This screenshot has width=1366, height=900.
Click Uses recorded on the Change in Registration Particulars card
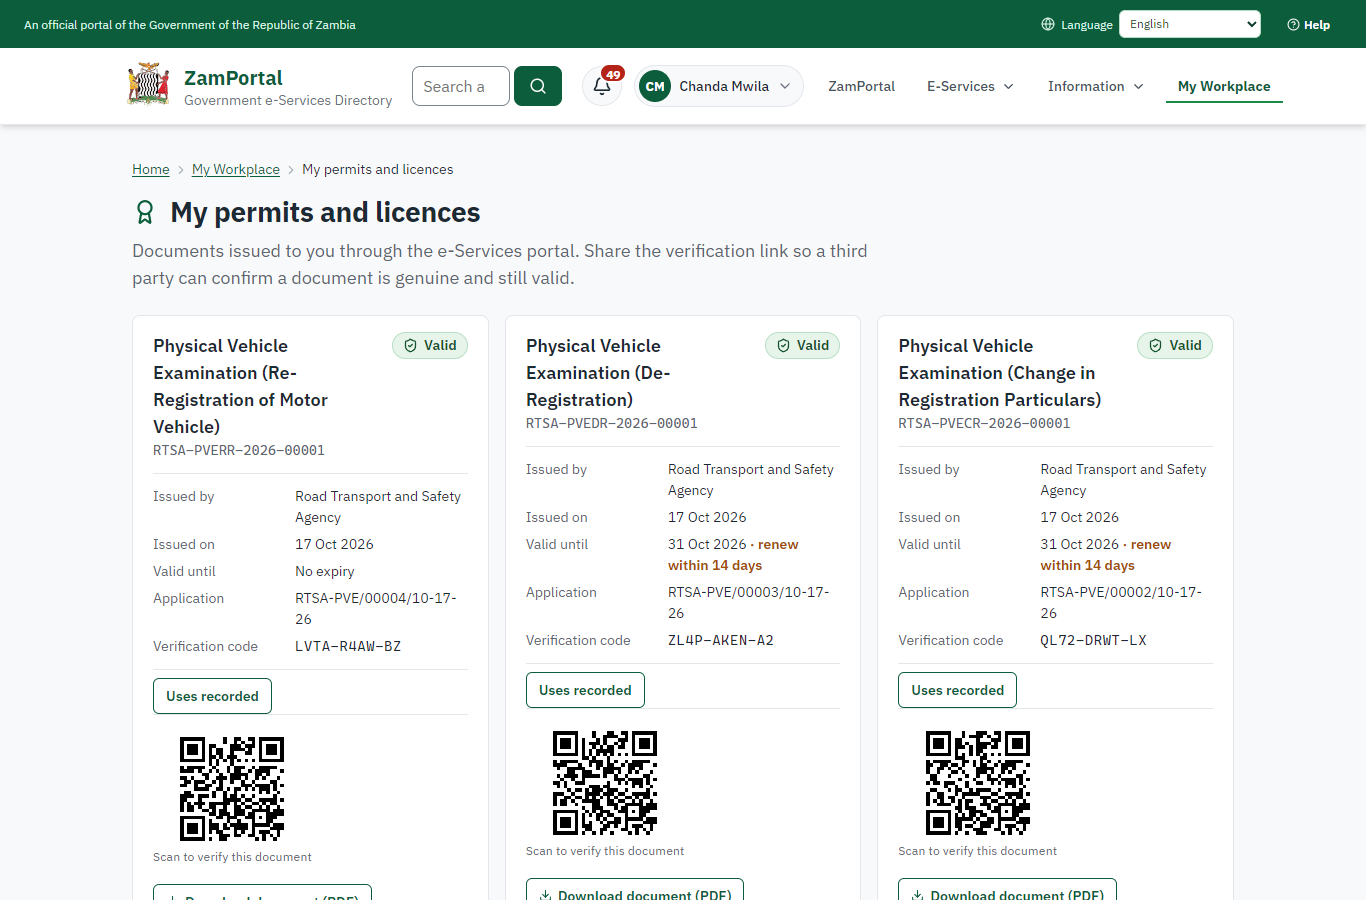[x=957, y=690]
